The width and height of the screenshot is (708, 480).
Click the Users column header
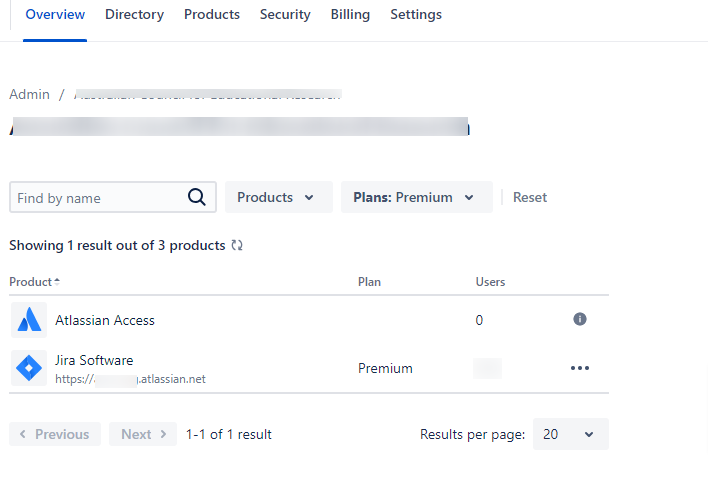(x=490, y=282)
